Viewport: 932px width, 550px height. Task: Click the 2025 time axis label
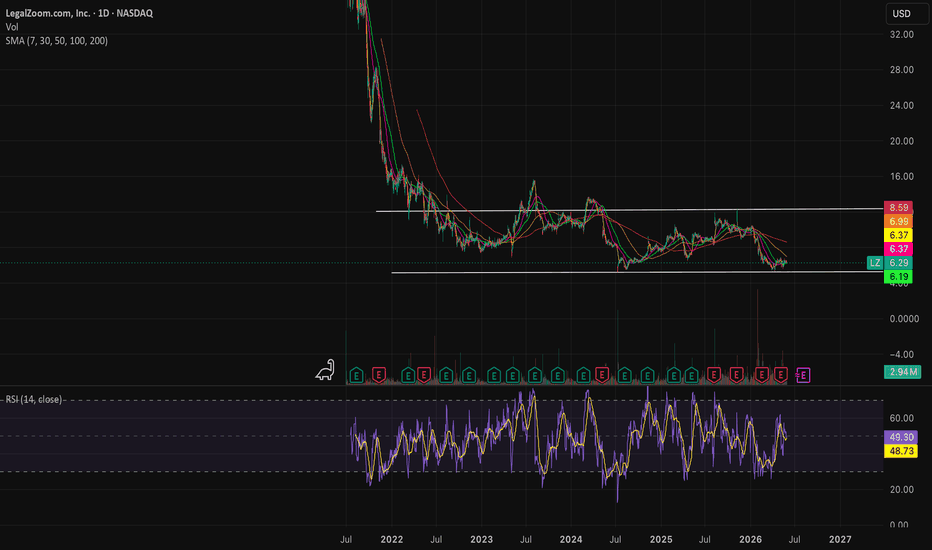click(661, 539)
